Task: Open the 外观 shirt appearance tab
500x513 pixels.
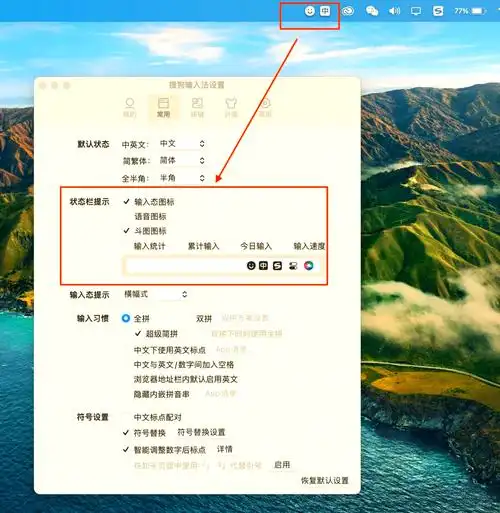Action: [231, 108]
